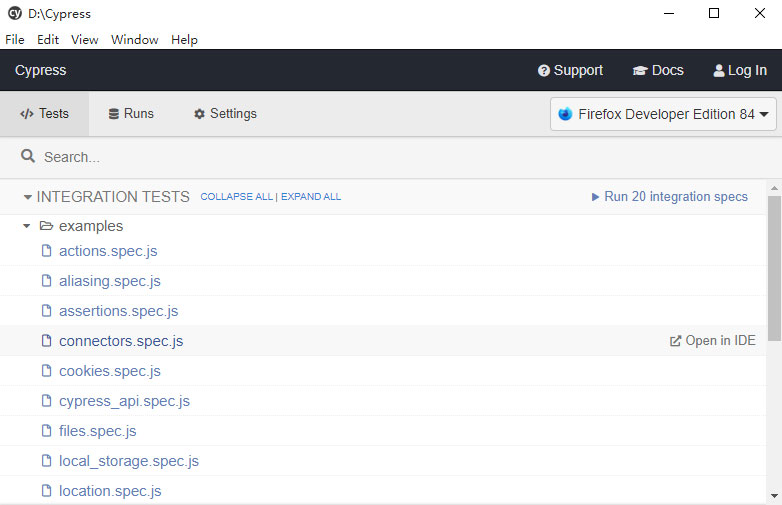
Task: Open aliasing.spec.js
Action: tap(110, 281)
